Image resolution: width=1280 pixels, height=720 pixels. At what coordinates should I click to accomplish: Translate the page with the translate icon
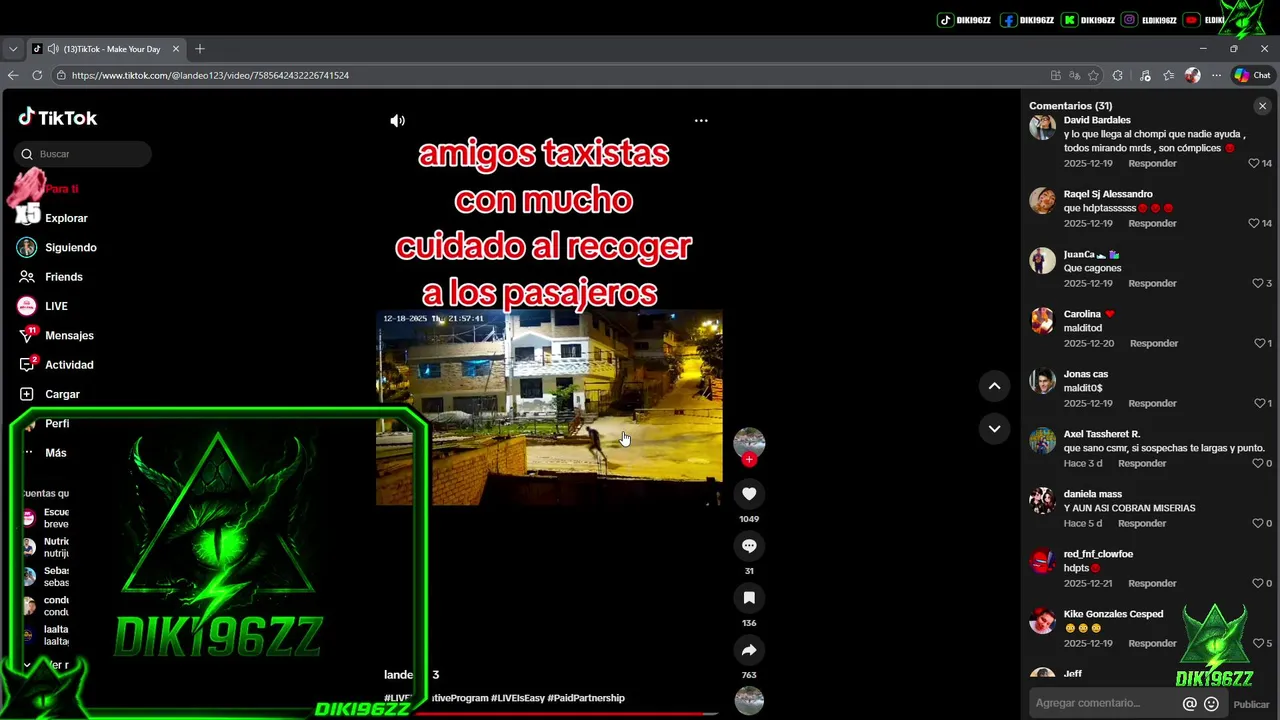(x=1074, y=75)
